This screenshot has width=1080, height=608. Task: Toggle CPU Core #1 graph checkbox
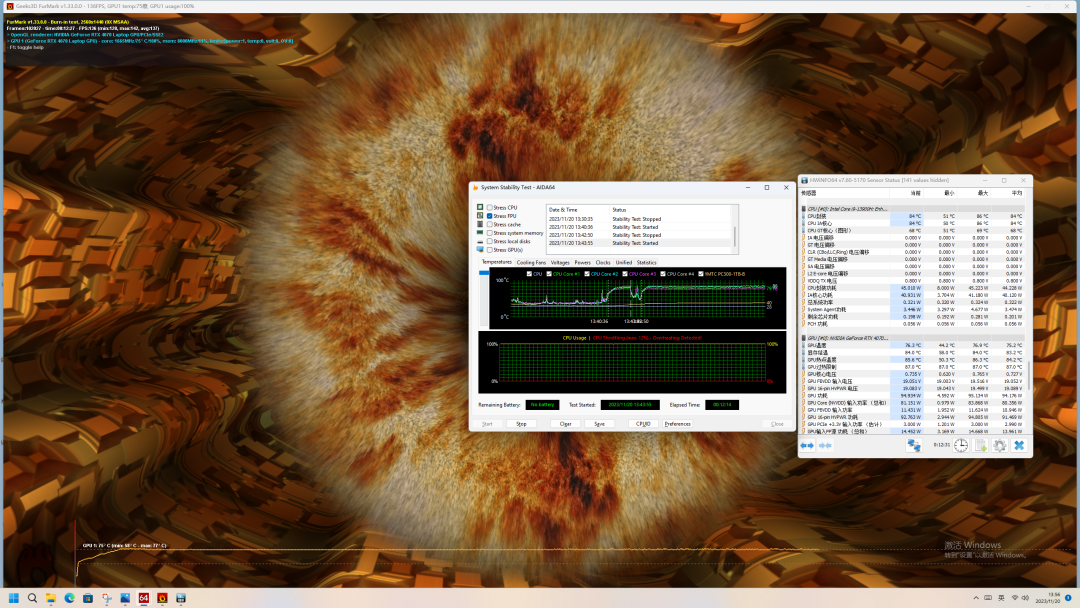point(549,274)
